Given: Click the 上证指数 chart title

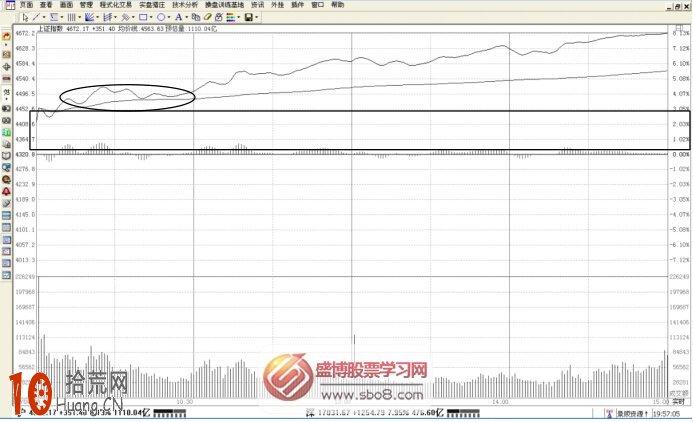Looking at the screenshot, I should pyautogui.click(x=50, y=28).
